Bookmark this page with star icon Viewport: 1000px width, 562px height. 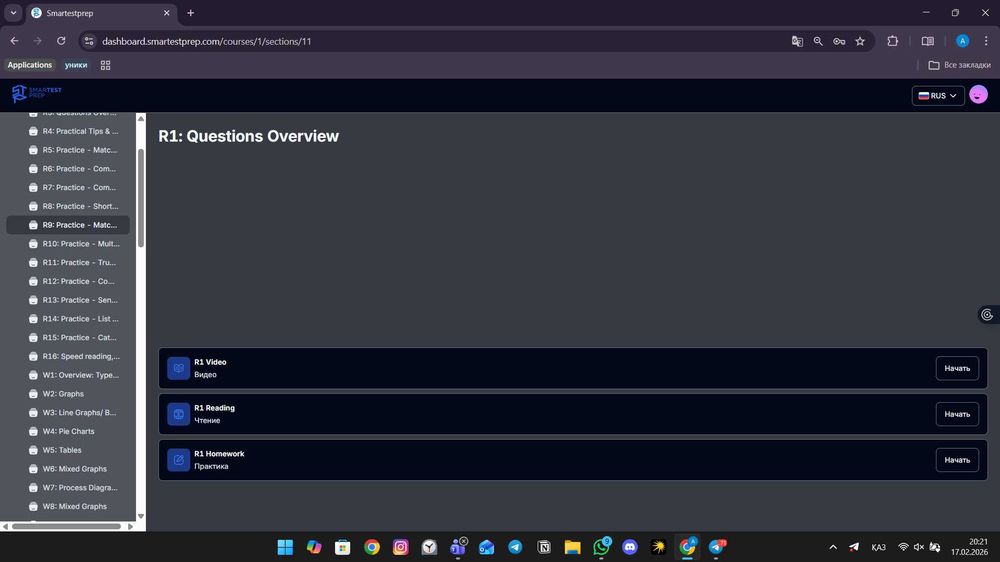click(860, 41)
